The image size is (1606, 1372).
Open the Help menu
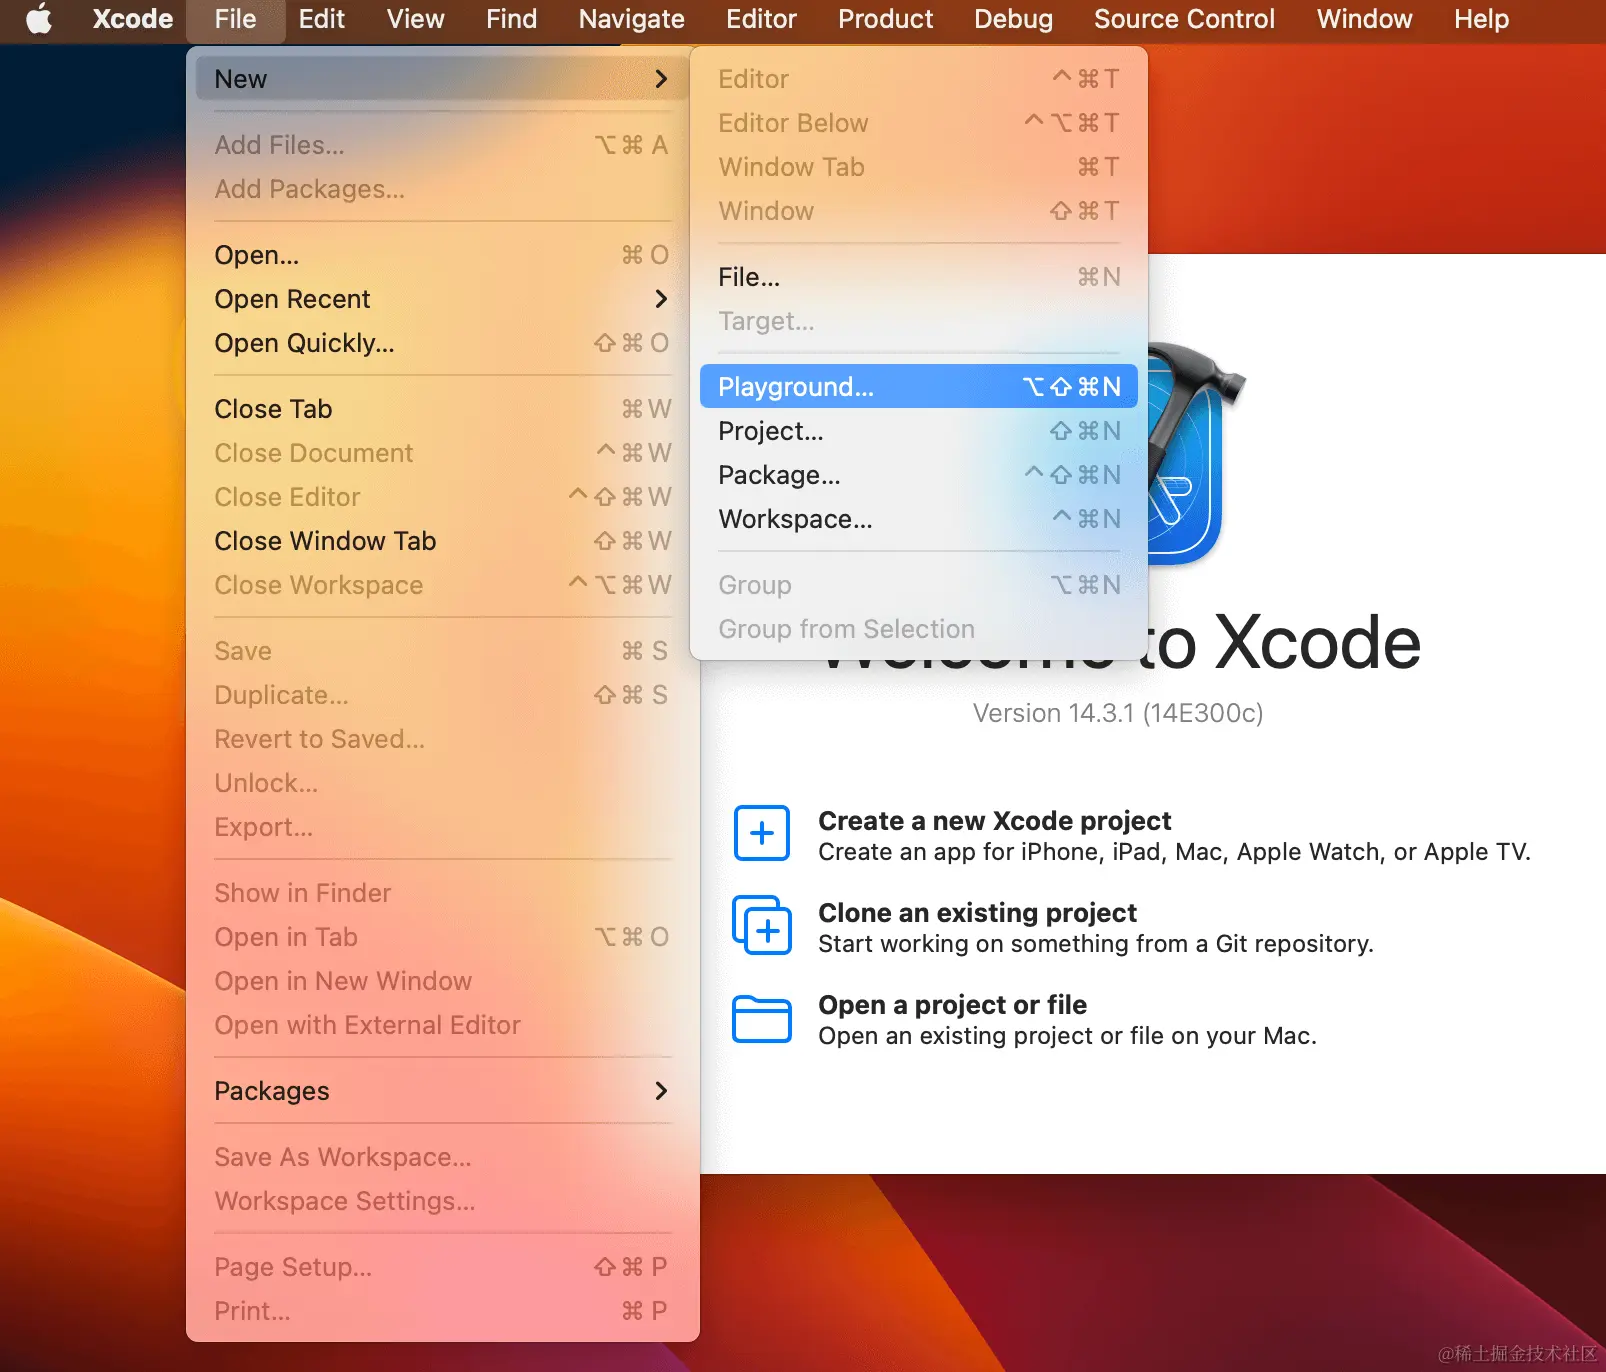1482,19
